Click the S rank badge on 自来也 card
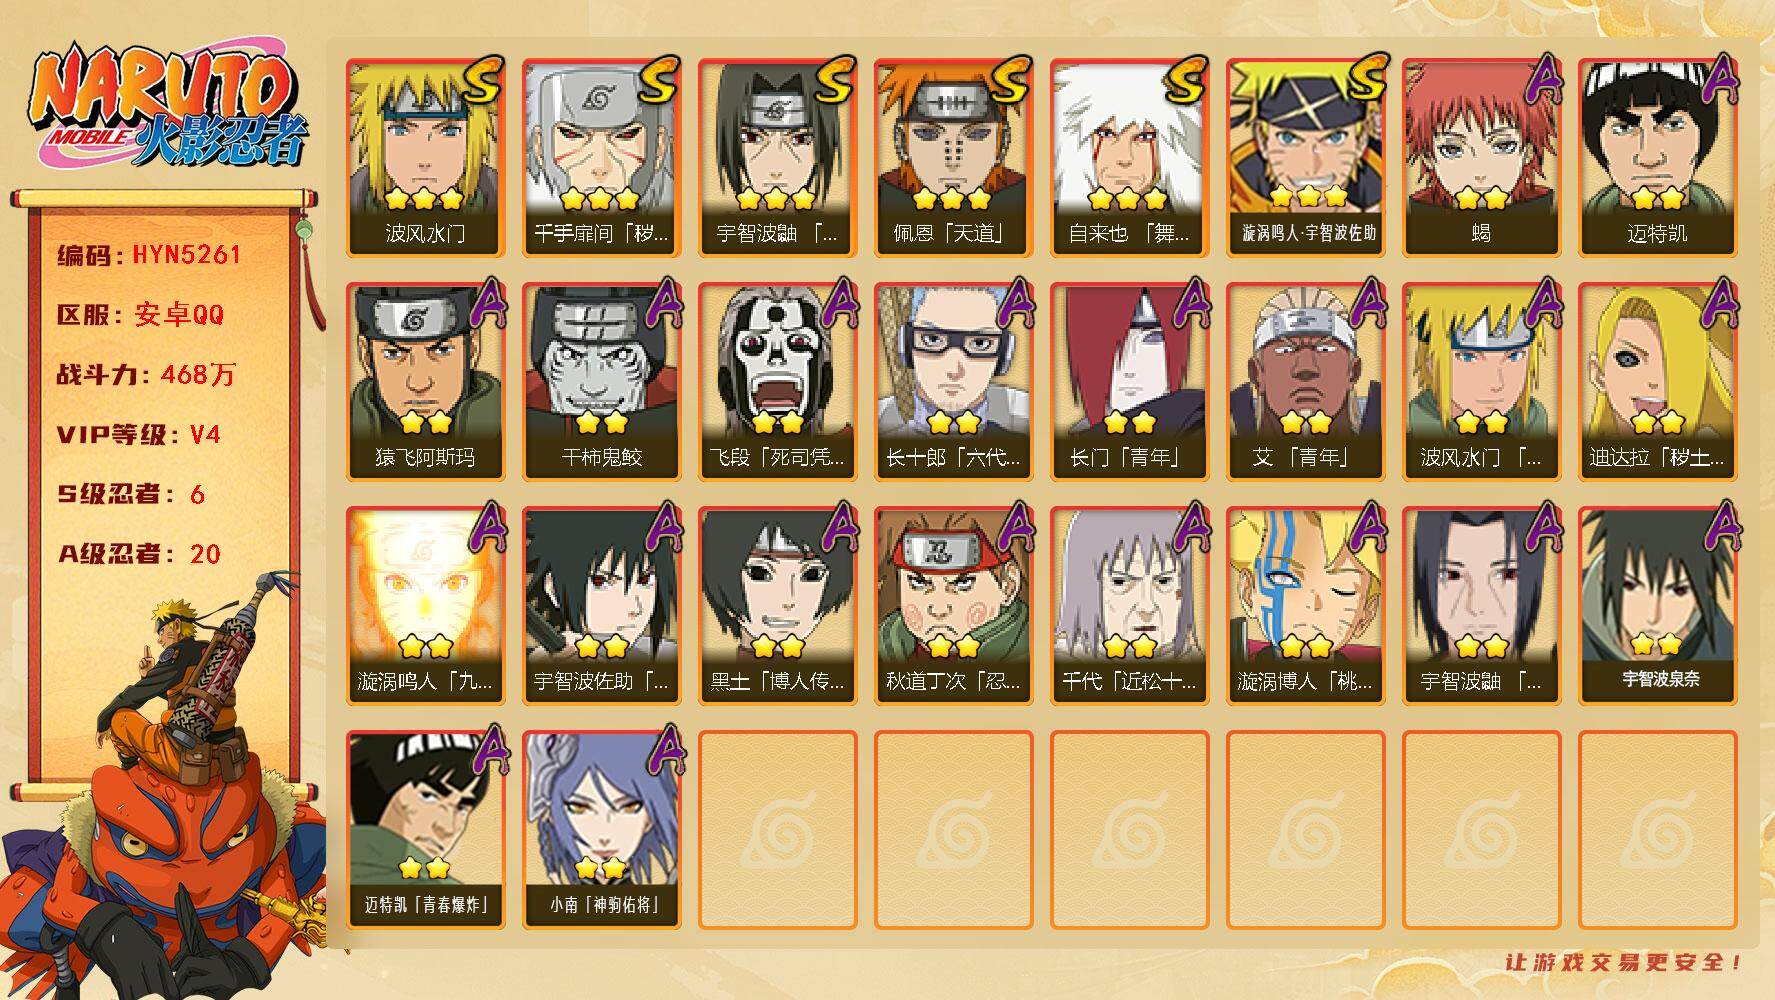 click(1186, 80)
